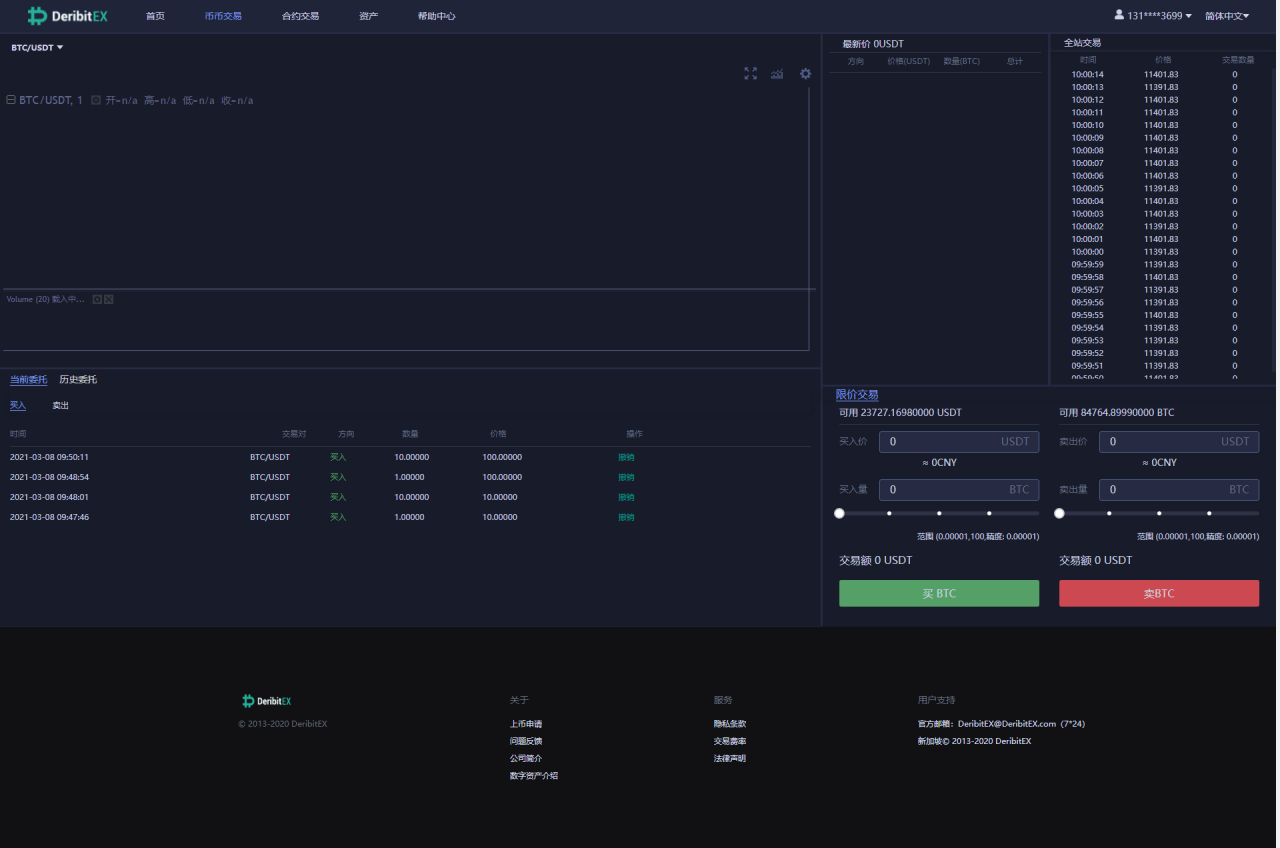Switch to 当前委托 tab

[28, 380]
